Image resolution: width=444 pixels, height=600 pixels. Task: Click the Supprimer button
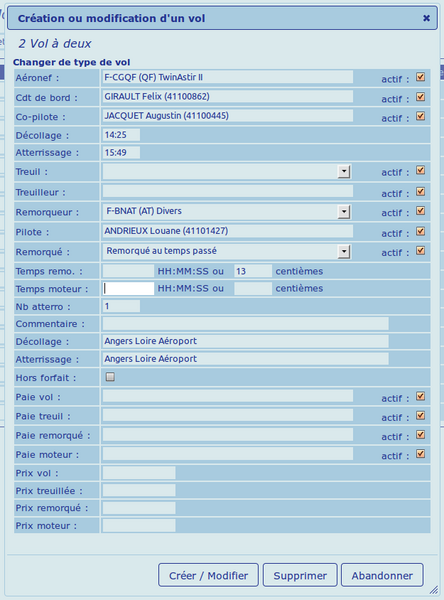tap(300, 575)
